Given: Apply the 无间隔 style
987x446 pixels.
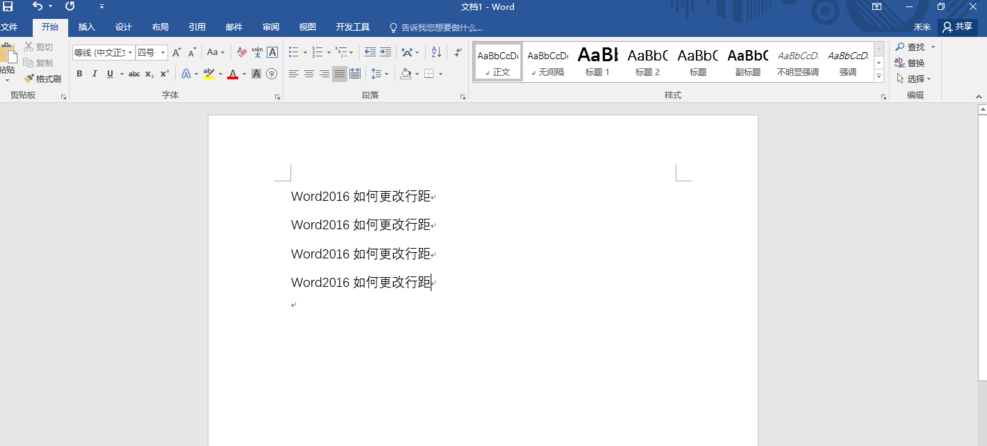Looking at the screenshot, I should pos(548,62).
